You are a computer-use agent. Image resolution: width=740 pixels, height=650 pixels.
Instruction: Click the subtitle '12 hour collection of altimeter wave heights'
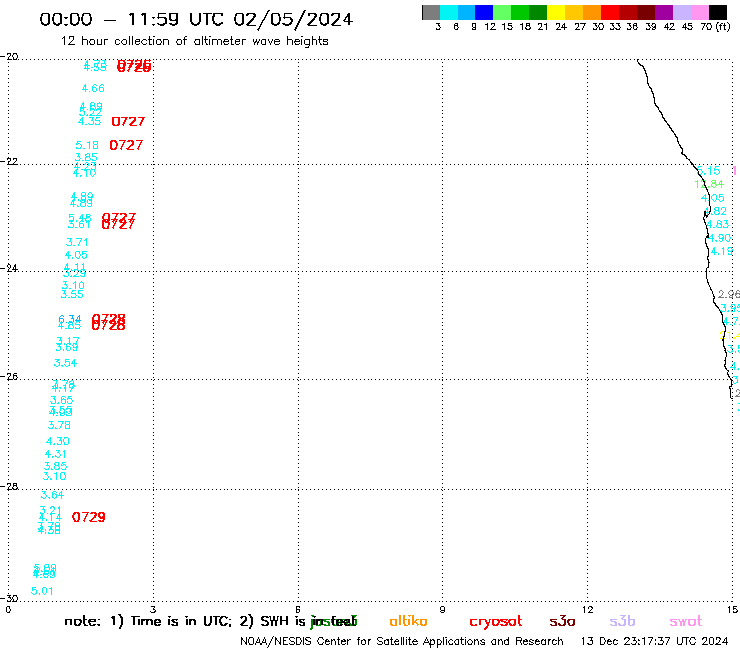pyautogui.click(x=194, y=41)
